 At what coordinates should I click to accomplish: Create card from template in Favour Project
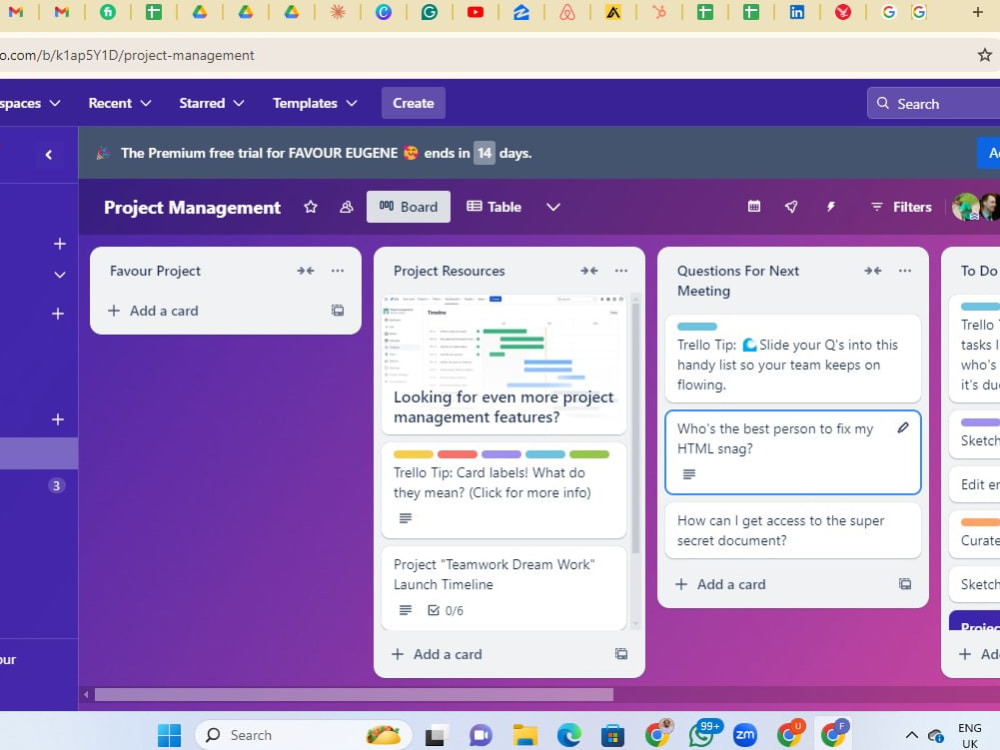(337, 311)
